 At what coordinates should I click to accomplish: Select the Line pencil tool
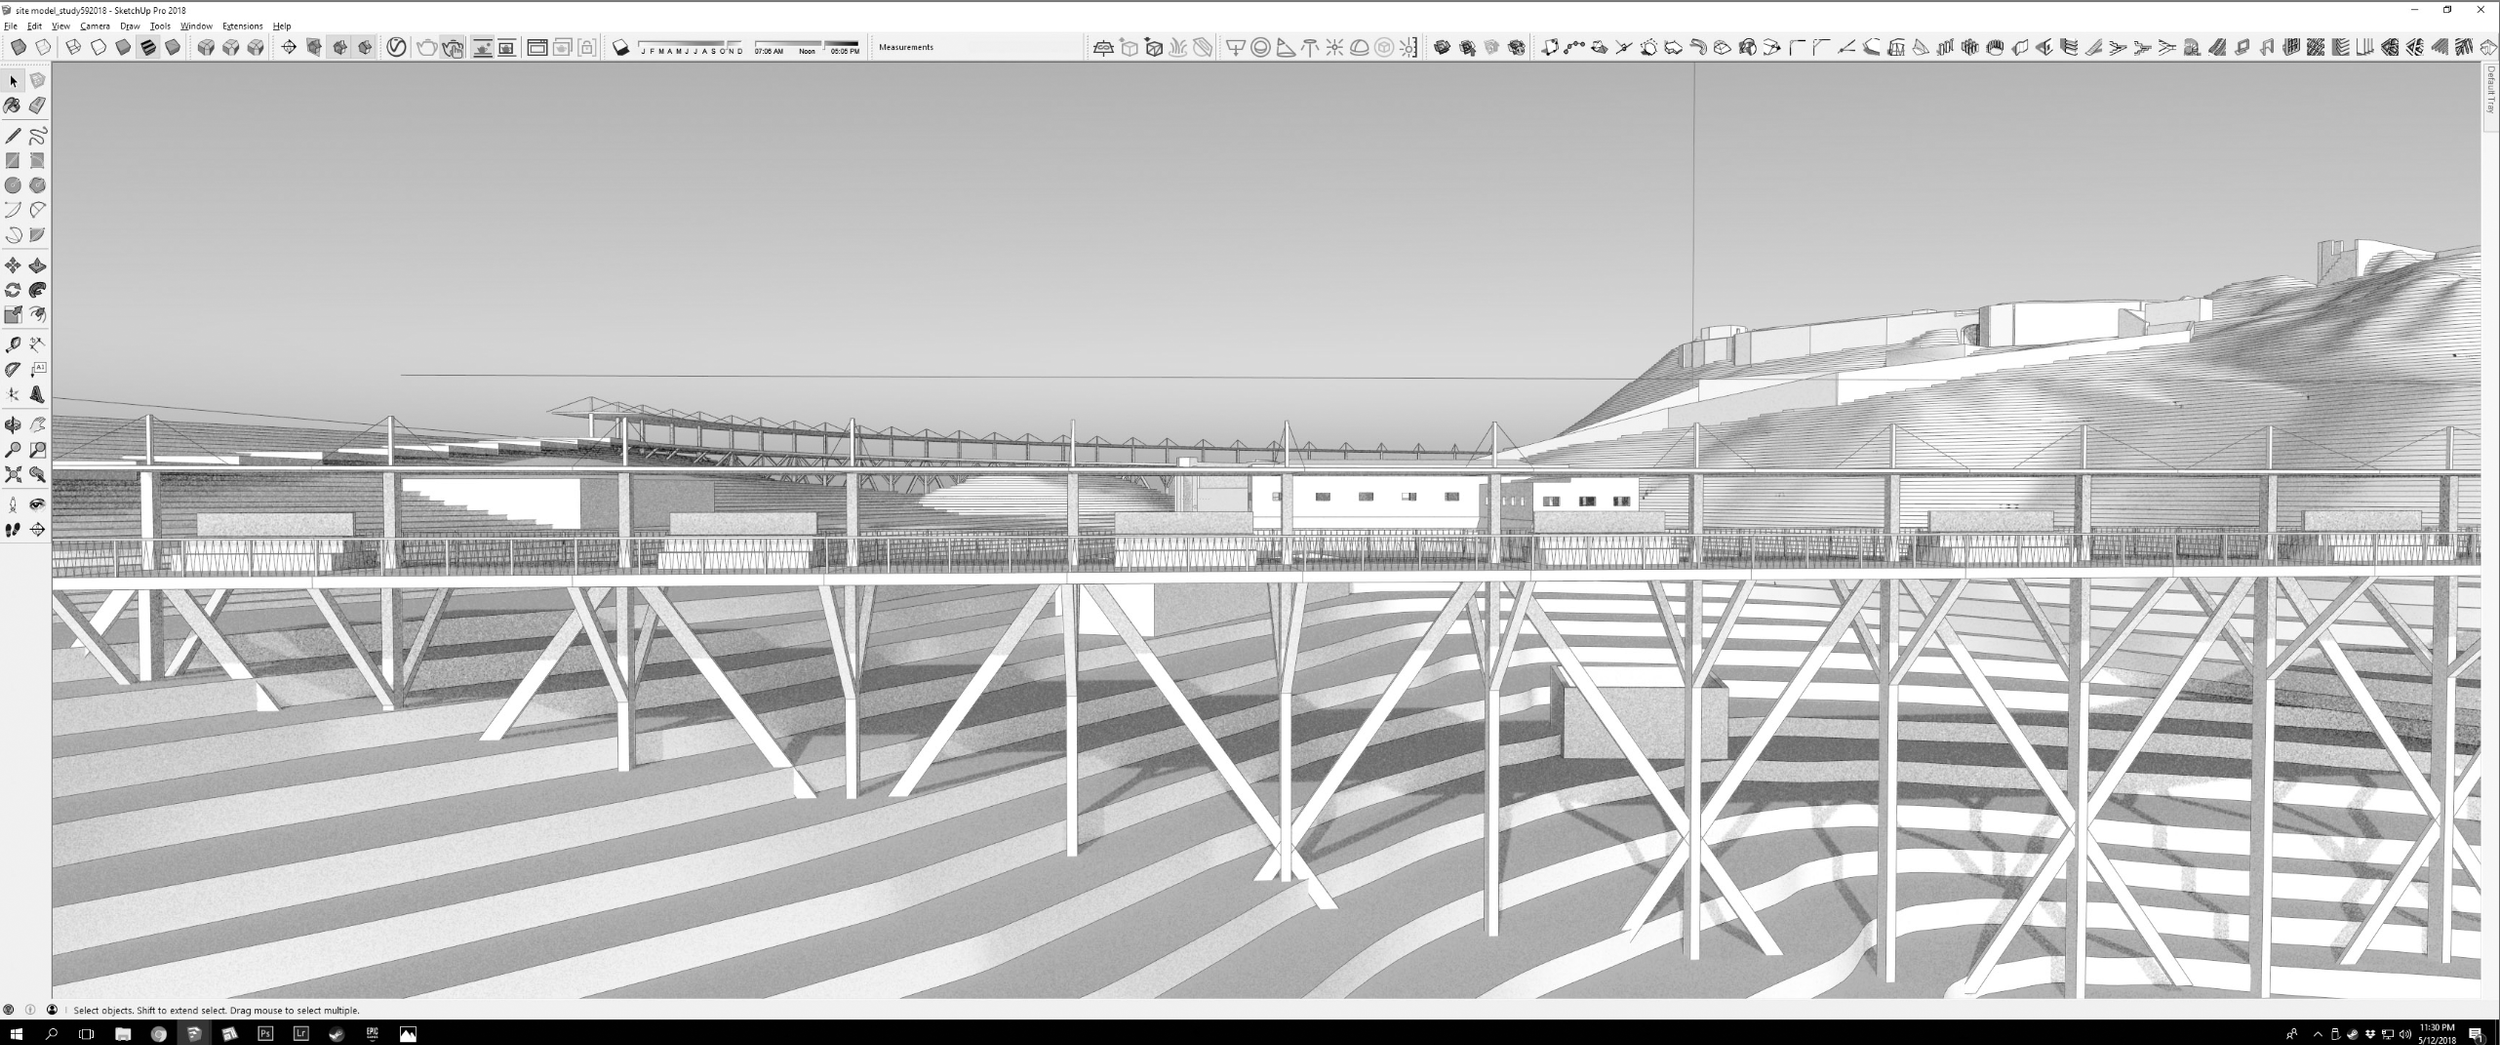(x=13, y=136)
